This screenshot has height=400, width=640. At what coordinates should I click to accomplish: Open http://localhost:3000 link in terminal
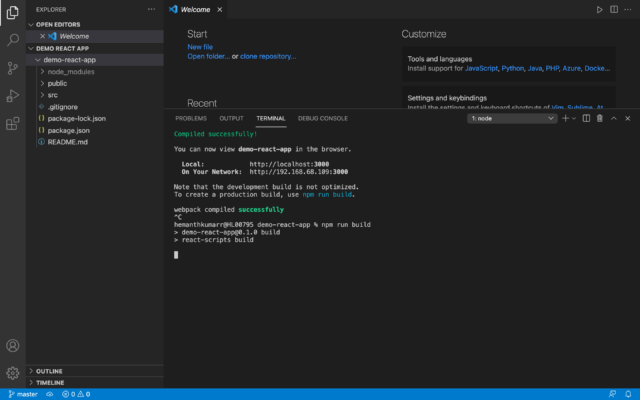click(x=289, y=164)
